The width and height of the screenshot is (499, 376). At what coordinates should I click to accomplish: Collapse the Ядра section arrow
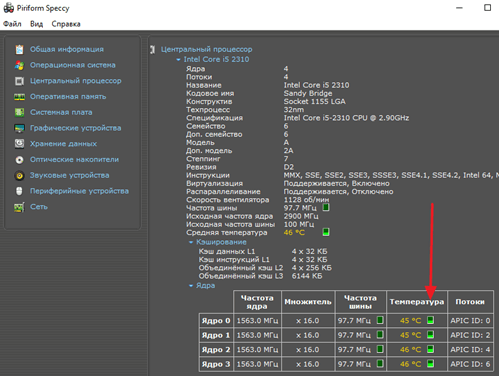191,286
